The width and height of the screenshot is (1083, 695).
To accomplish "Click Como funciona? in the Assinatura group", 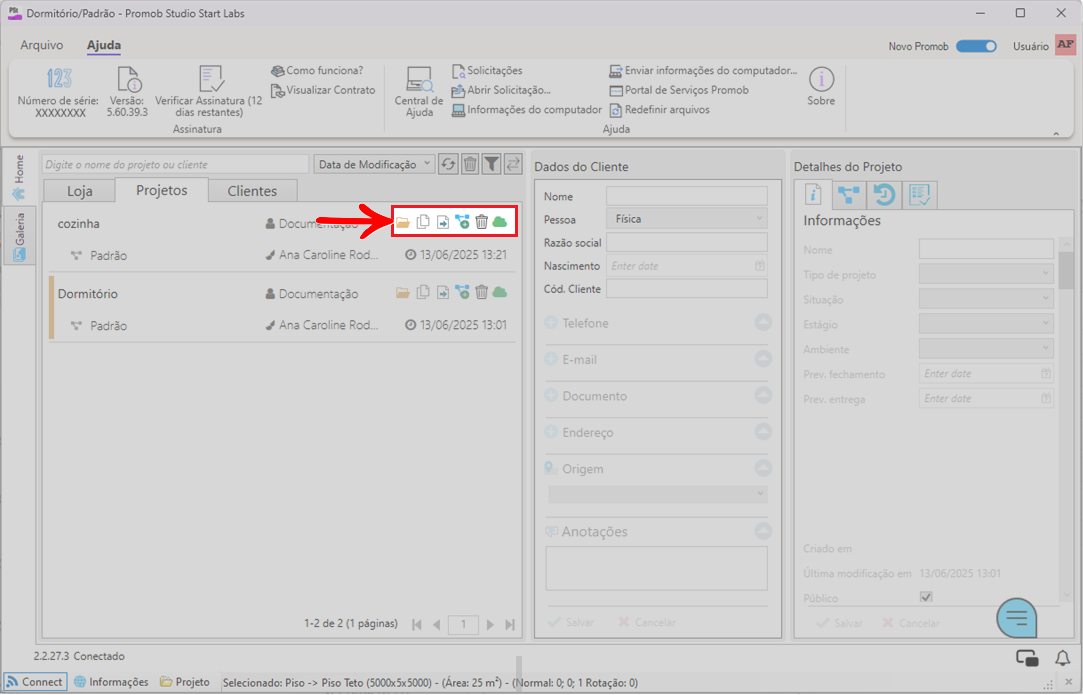I will click(317, 70).
